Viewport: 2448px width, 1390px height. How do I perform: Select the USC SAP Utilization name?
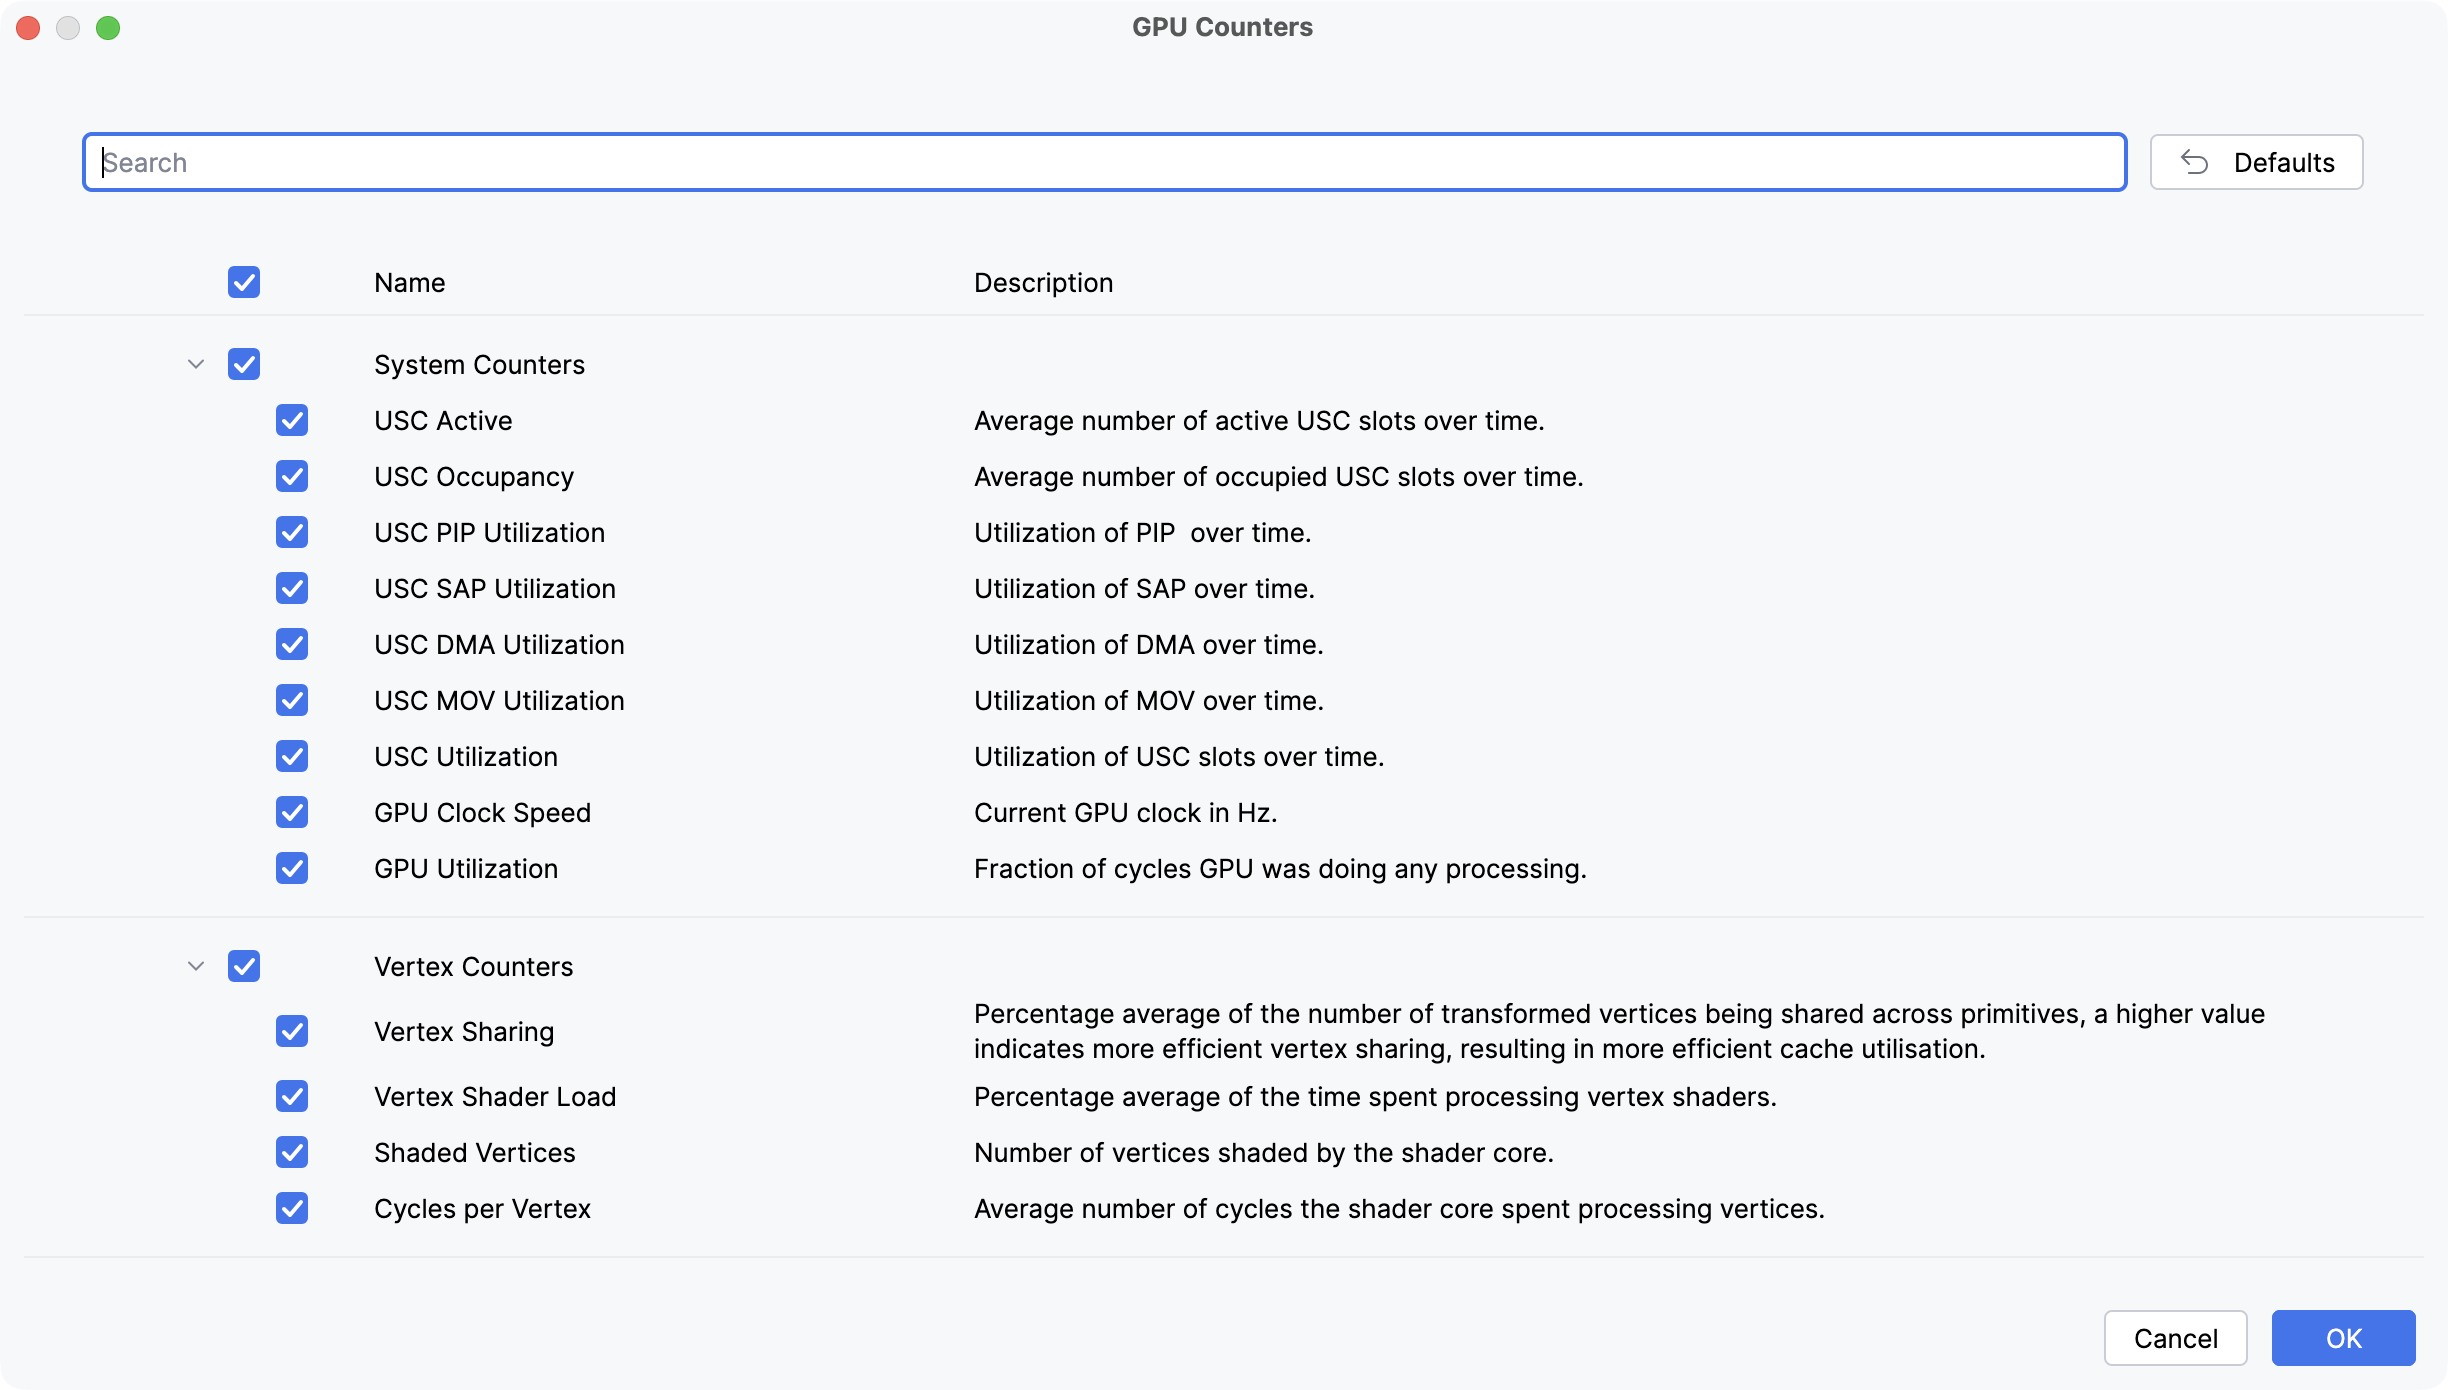click(494, 589)
